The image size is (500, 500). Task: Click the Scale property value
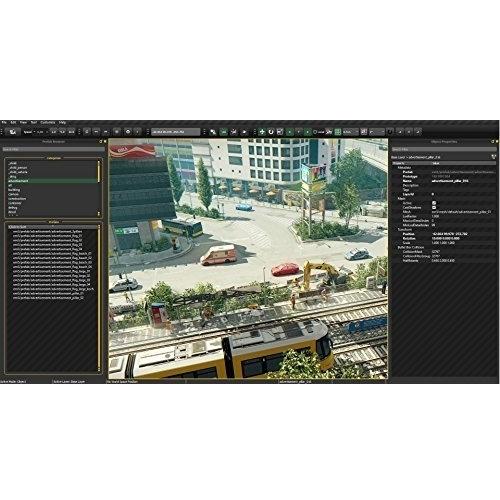tap(443, 243)
